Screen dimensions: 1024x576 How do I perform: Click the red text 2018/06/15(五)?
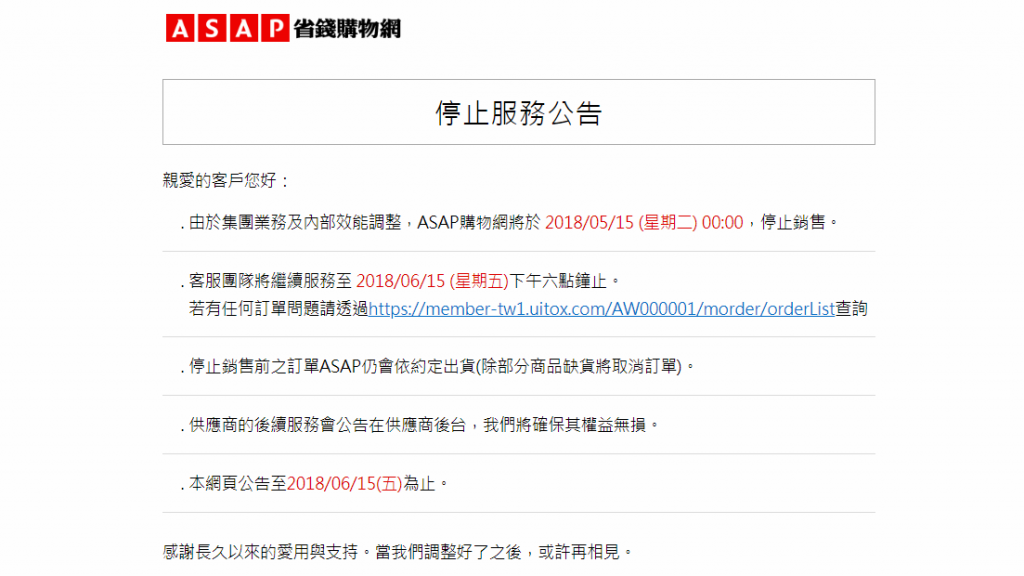pyautogui.click(x=345, y=484)
